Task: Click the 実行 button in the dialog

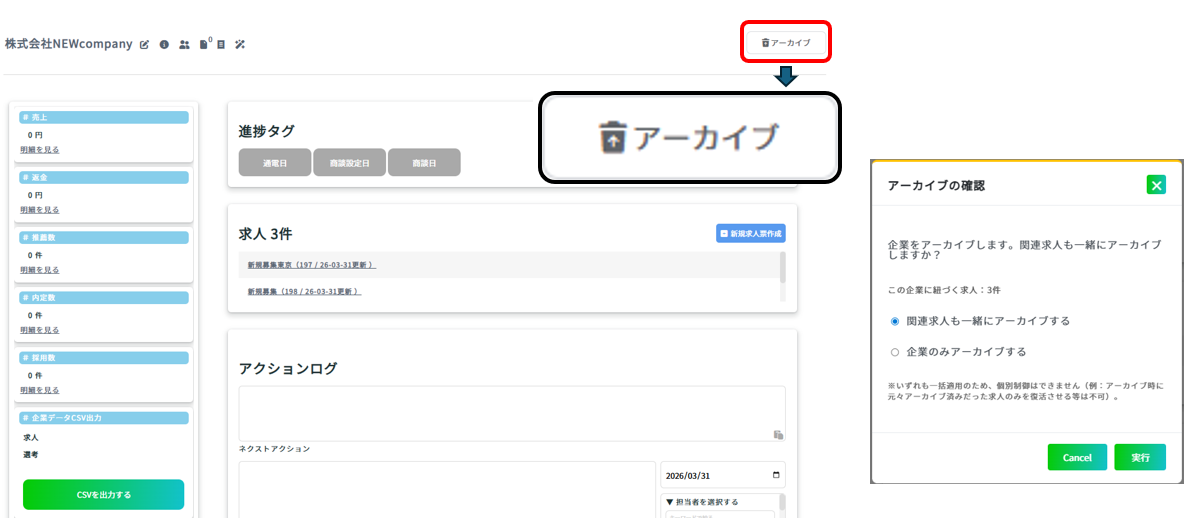Action: [1140, 457]
